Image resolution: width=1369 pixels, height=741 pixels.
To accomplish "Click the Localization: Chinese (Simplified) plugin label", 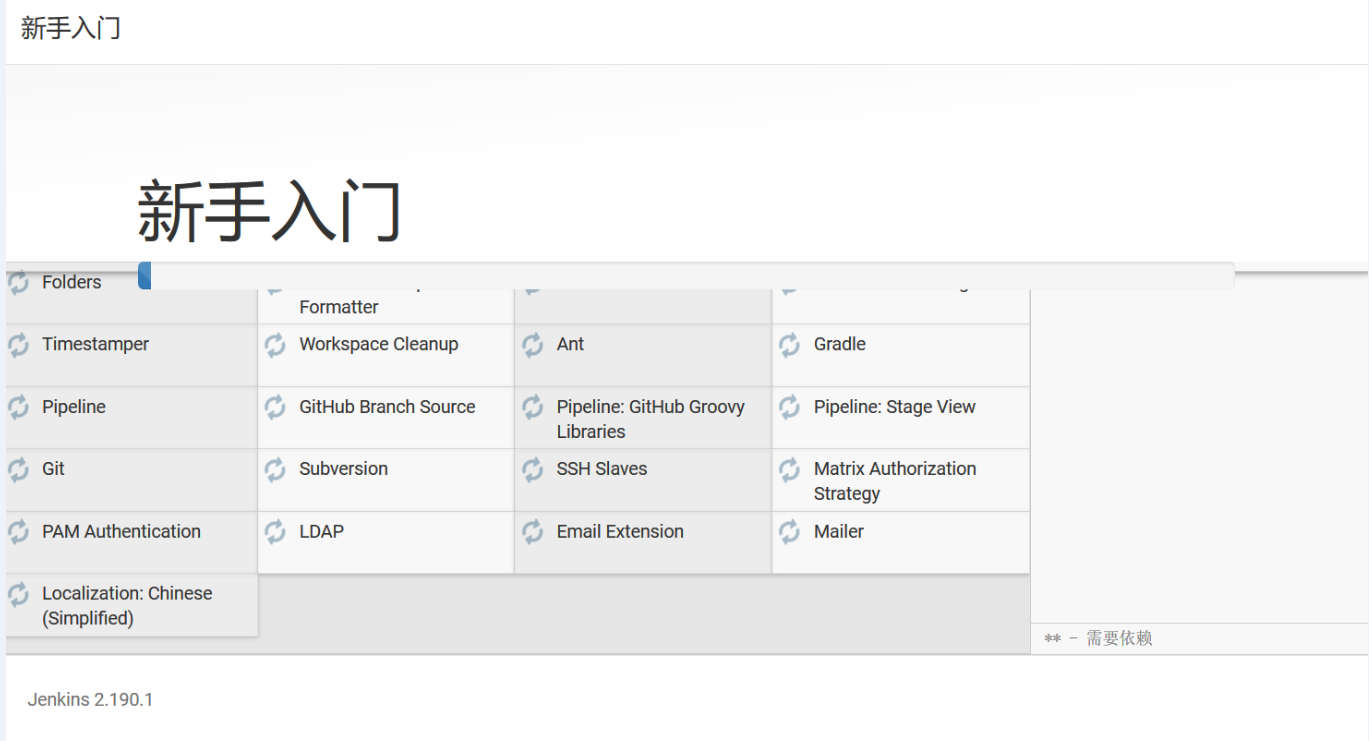I will [127, 606].
